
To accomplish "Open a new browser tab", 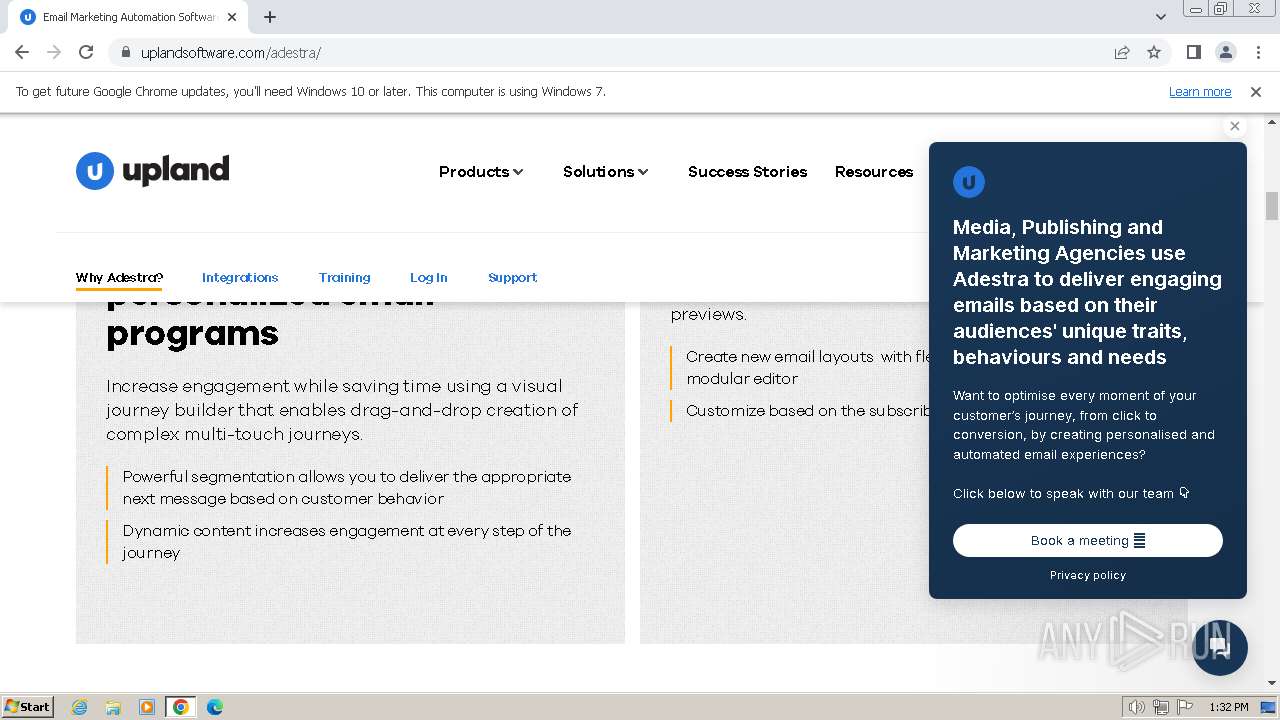I will tap(270, 17).
